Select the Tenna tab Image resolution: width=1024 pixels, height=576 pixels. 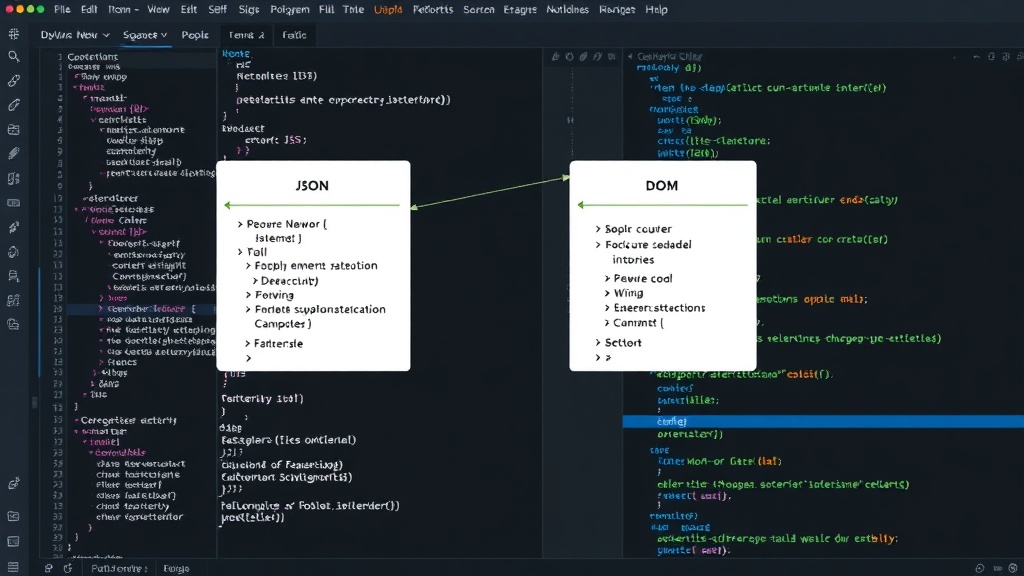coord(246,35)
